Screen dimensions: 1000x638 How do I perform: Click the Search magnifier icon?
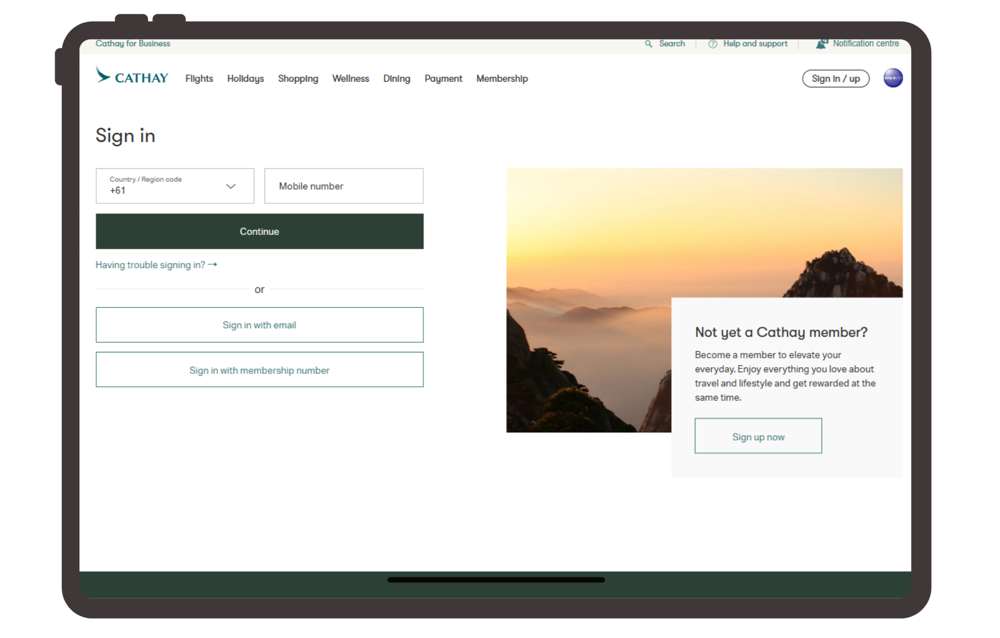(x=649, y=44)
